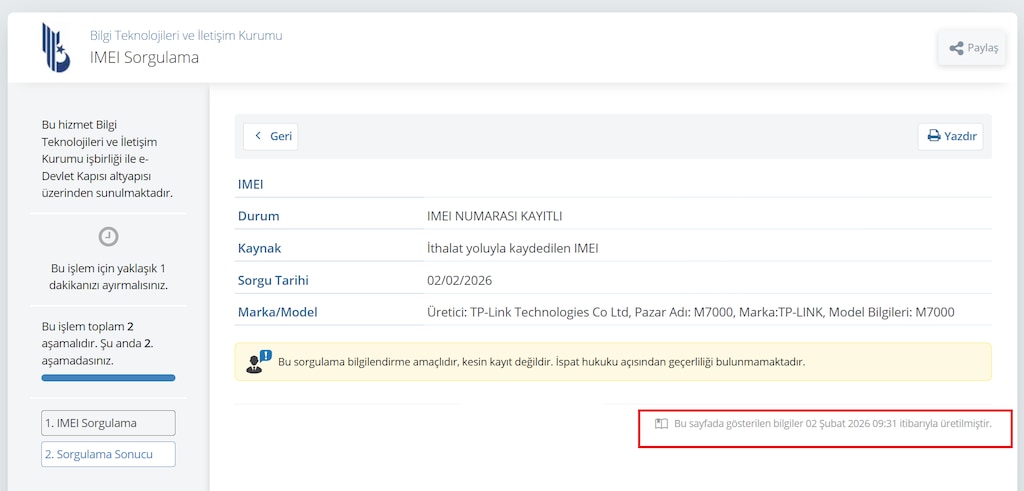This screenshot has height=491, width=1024.
Task: Select step 1. IMEI Sorgulama
Action: (108, 423)
